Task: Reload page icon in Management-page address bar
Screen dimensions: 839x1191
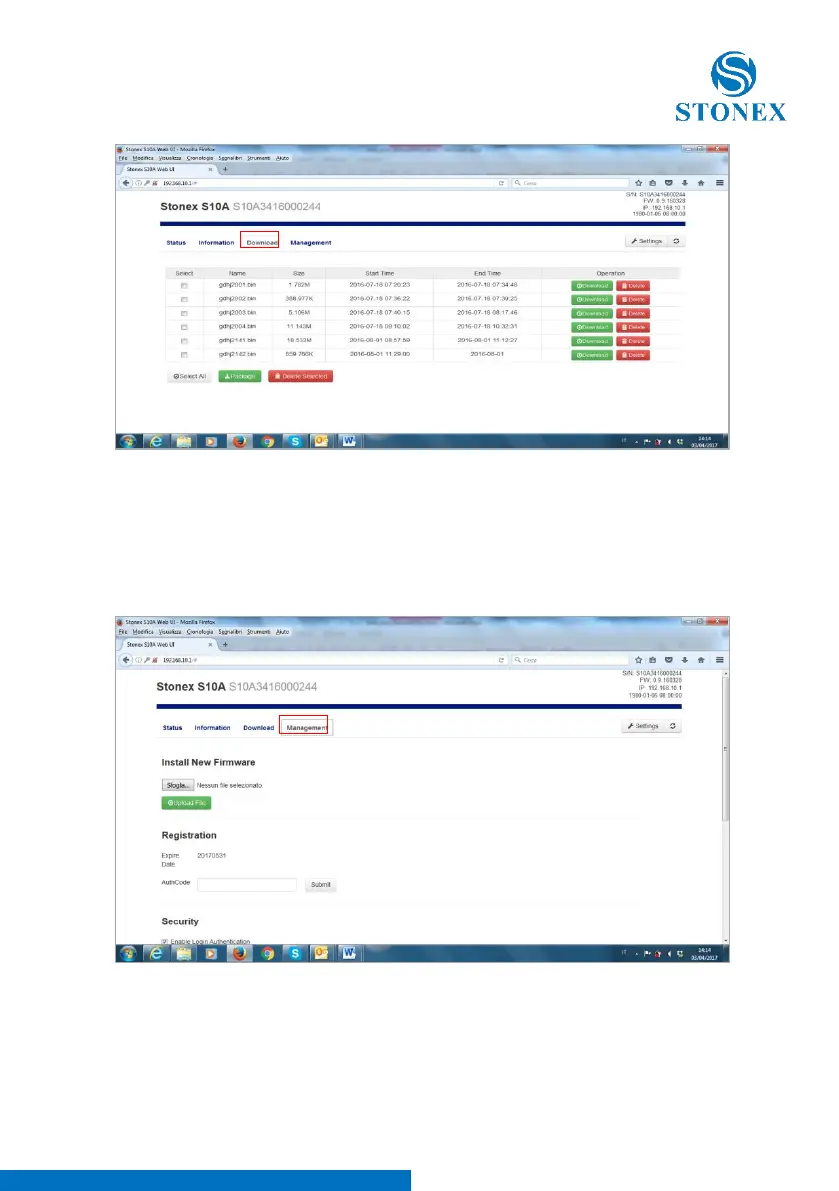Action: (501, 660)
